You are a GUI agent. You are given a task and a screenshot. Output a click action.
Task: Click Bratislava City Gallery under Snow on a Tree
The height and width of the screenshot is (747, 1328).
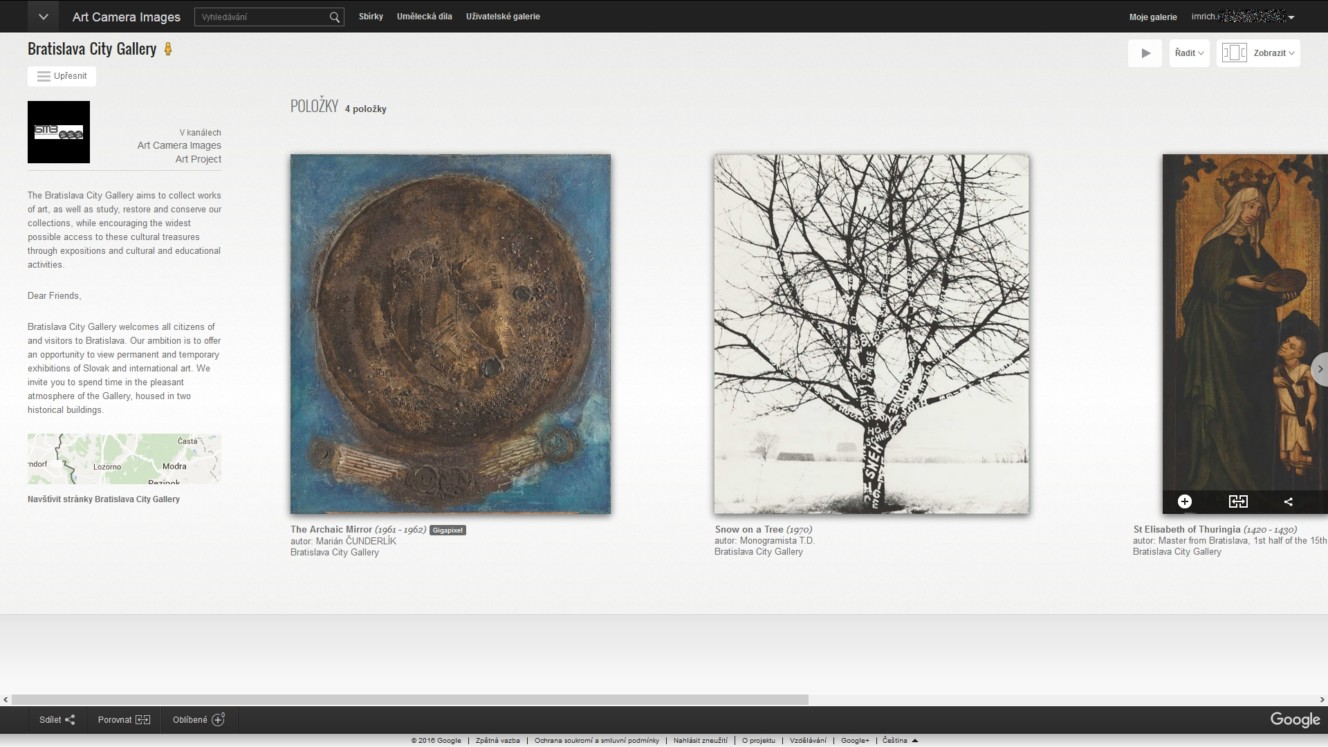coord(758,552)
